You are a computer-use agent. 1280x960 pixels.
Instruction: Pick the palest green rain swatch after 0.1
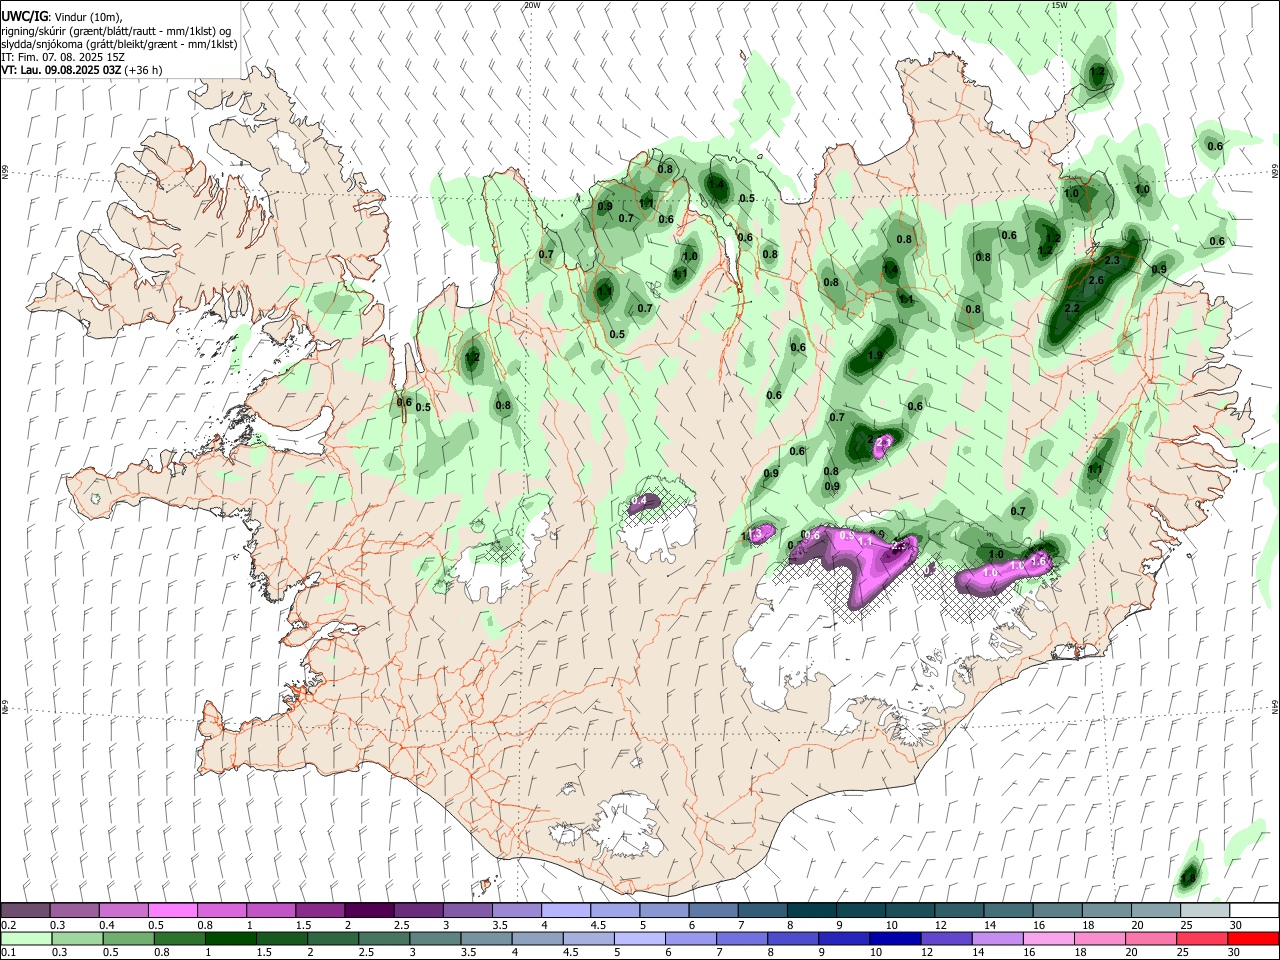pyautogui.click(x=26, y=938)
